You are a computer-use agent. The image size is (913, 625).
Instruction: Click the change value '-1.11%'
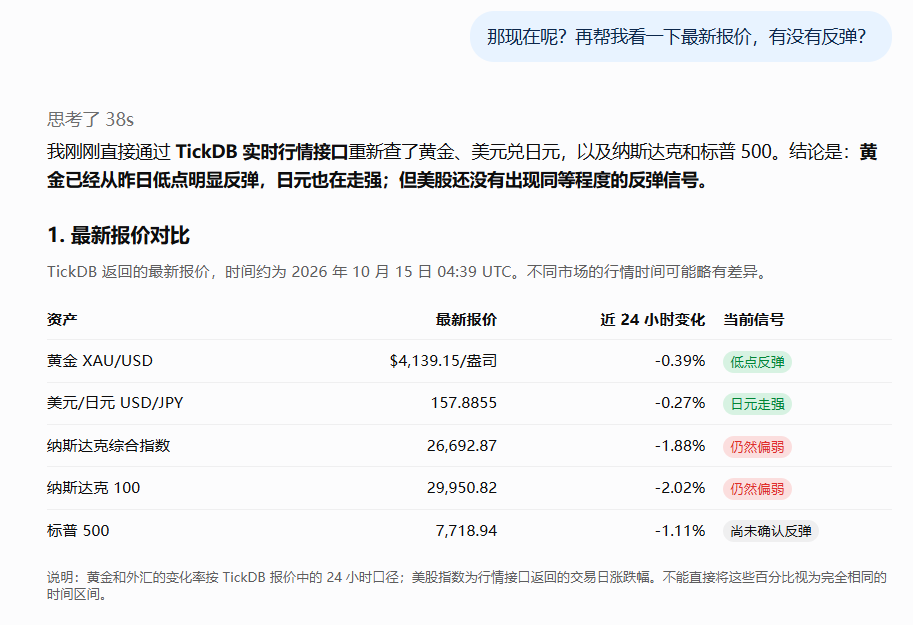click(x=680, y=531)
